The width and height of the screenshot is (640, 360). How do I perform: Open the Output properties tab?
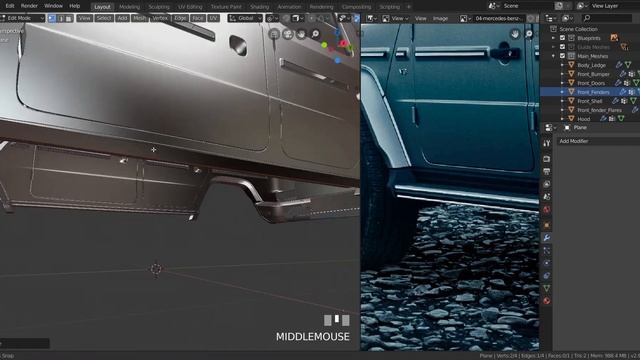pos(547,171)
